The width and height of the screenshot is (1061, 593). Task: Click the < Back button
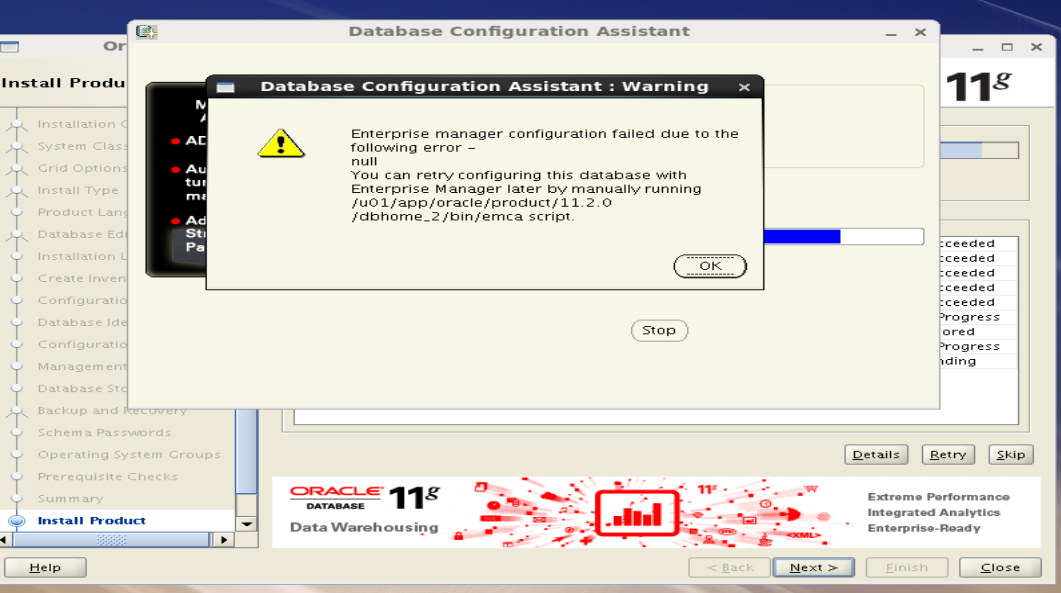point(730,567)
